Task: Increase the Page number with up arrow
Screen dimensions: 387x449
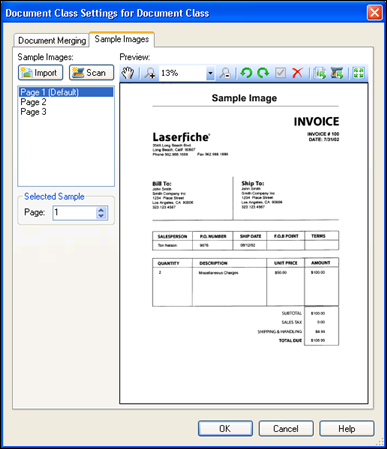Action: click(101, 210)
